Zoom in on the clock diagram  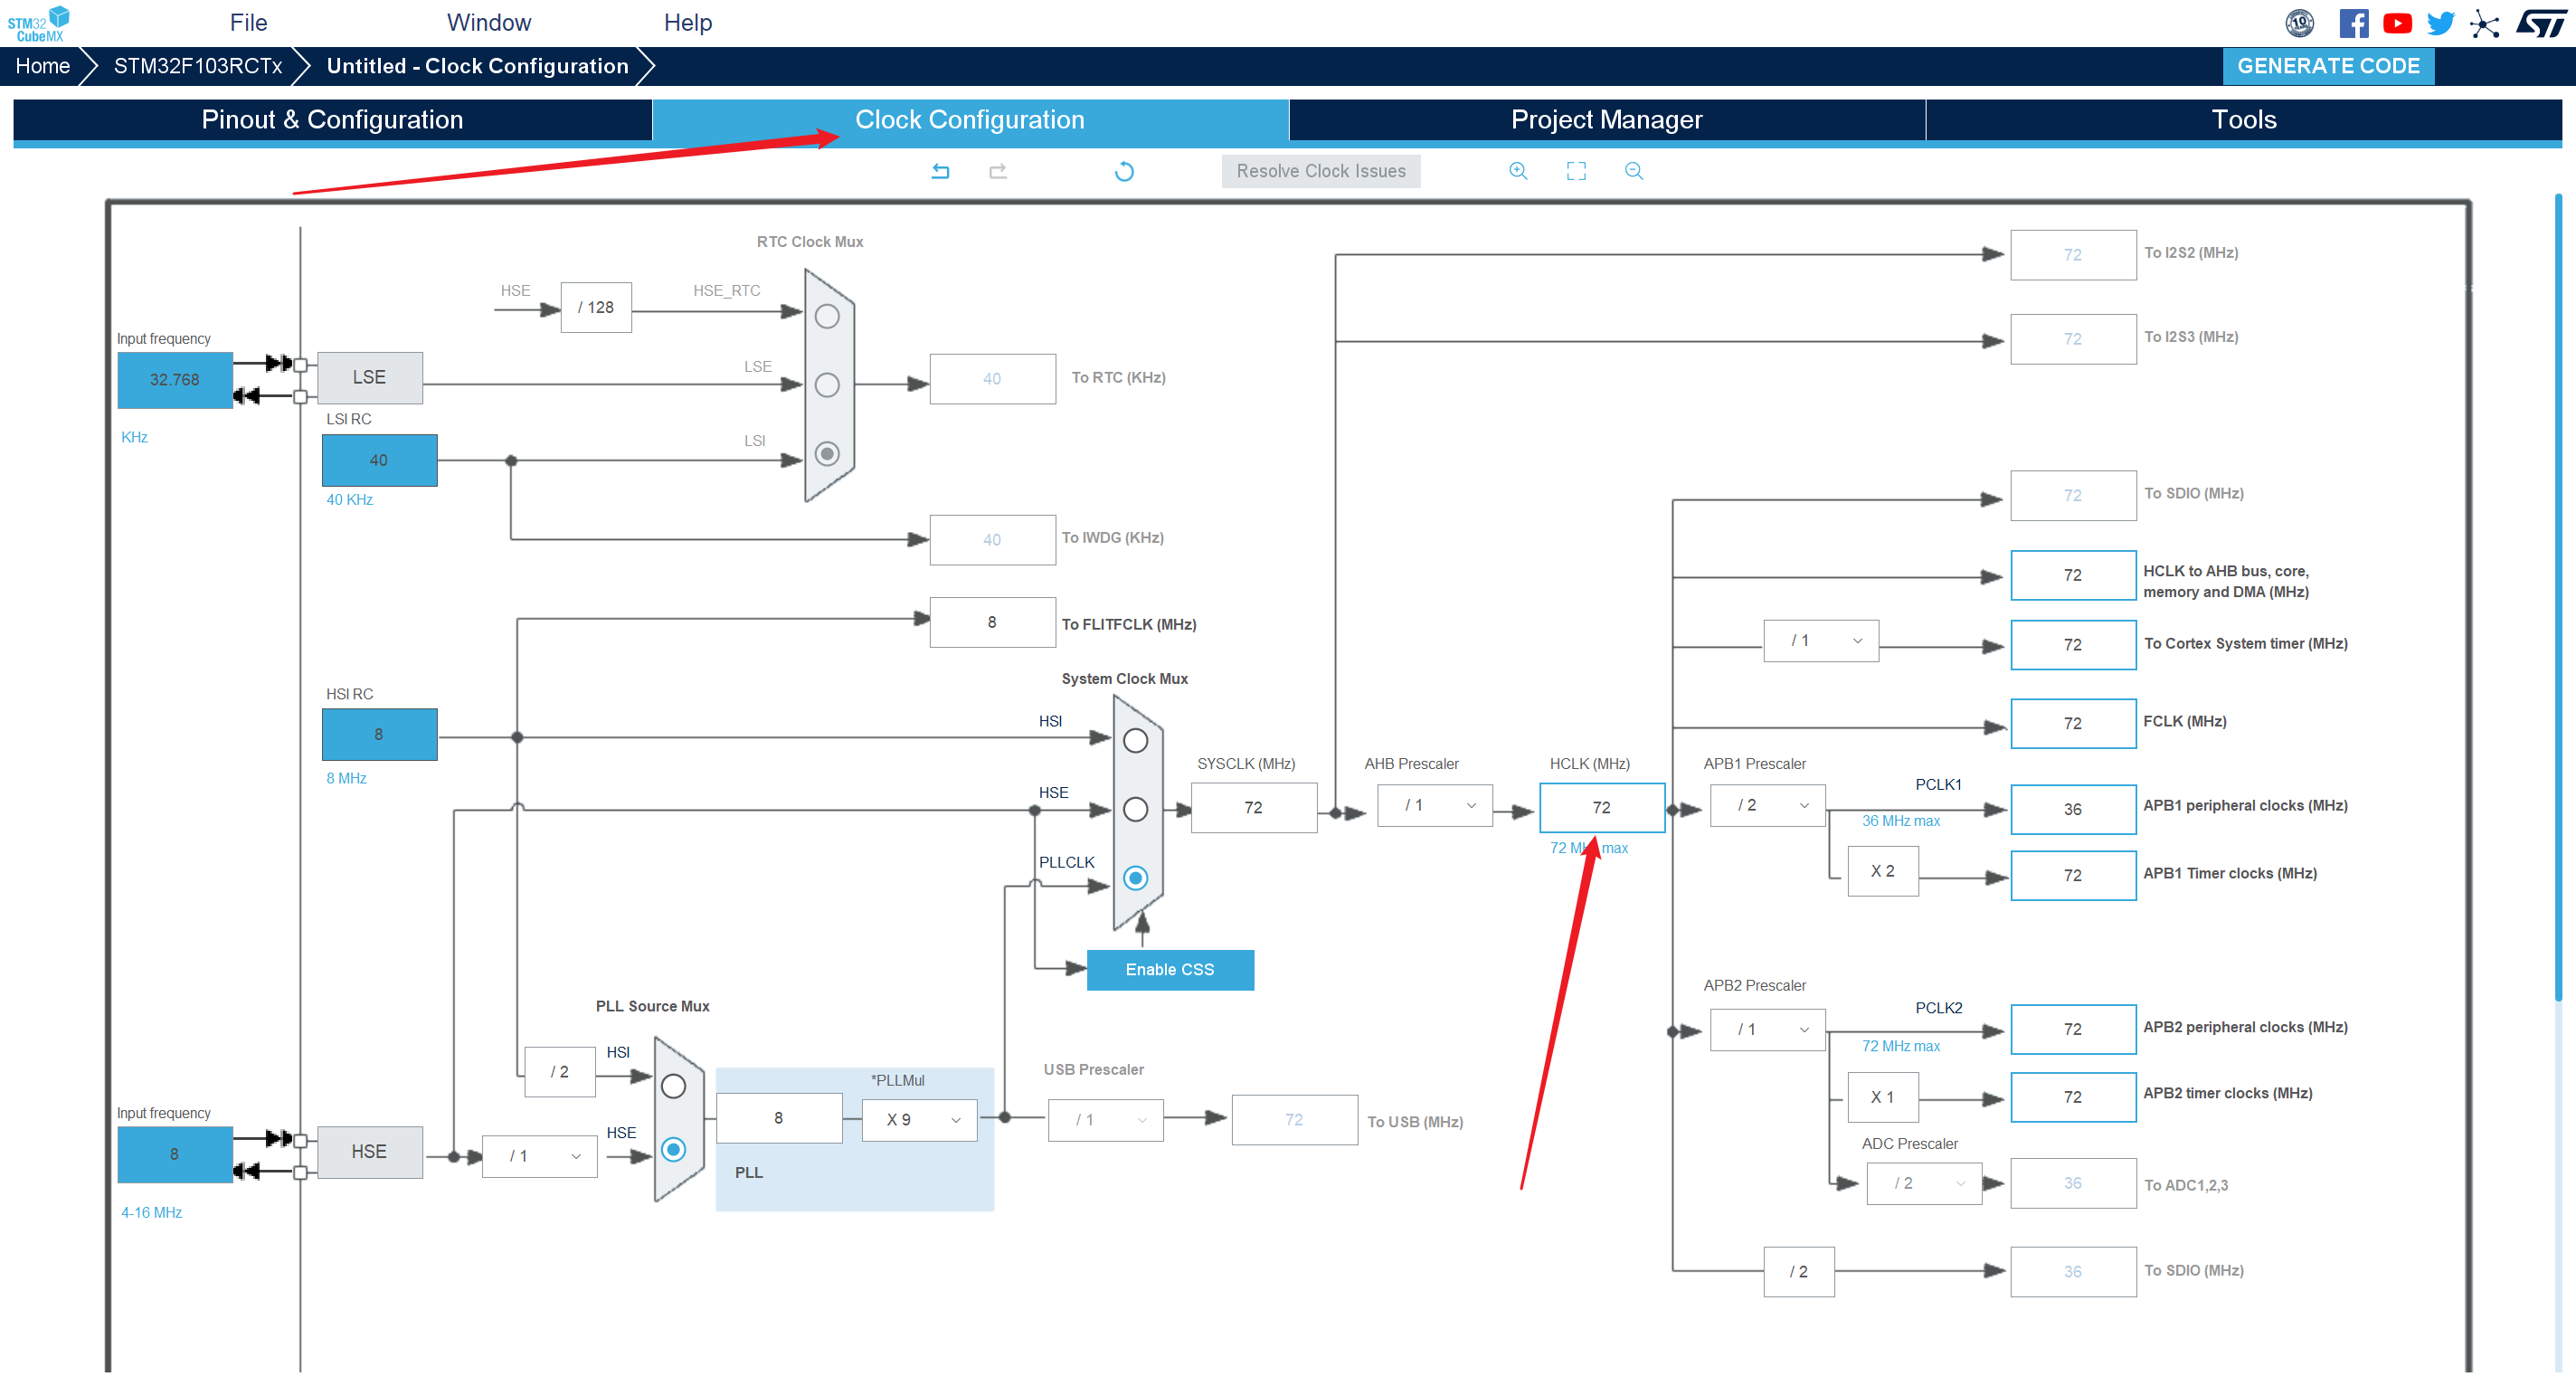[x=1518, y=171]
